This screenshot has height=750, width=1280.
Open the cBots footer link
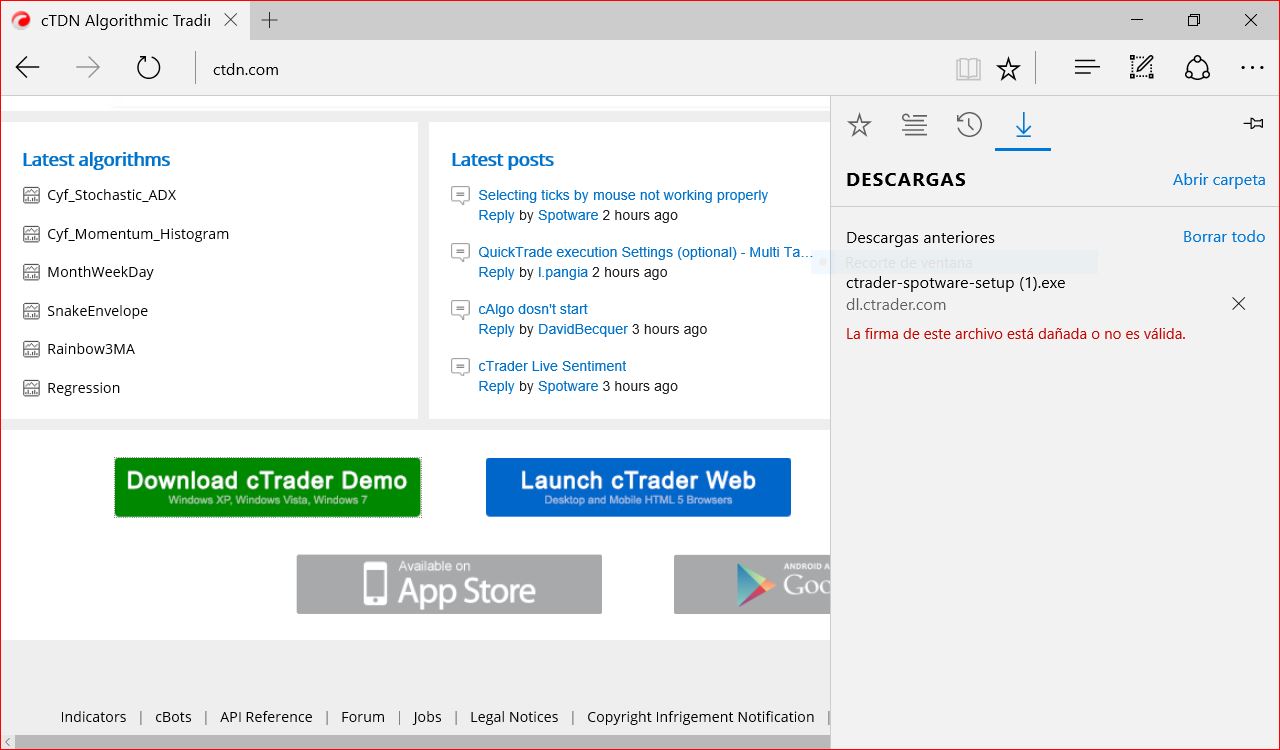173,717
